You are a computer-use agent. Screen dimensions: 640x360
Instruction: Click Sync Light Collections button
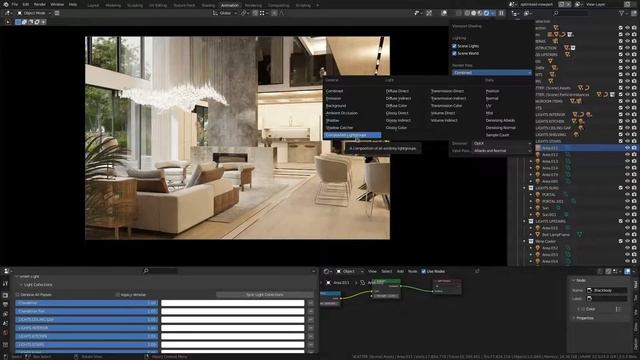coord(264,295)
